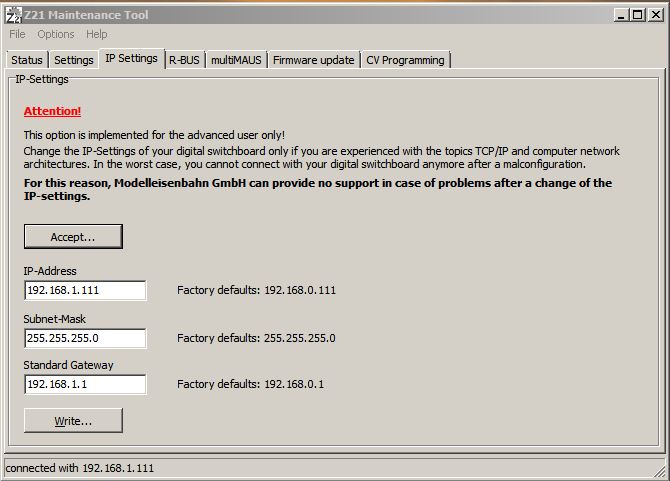Click the red Attention! heading

click(x=52, y=111)
